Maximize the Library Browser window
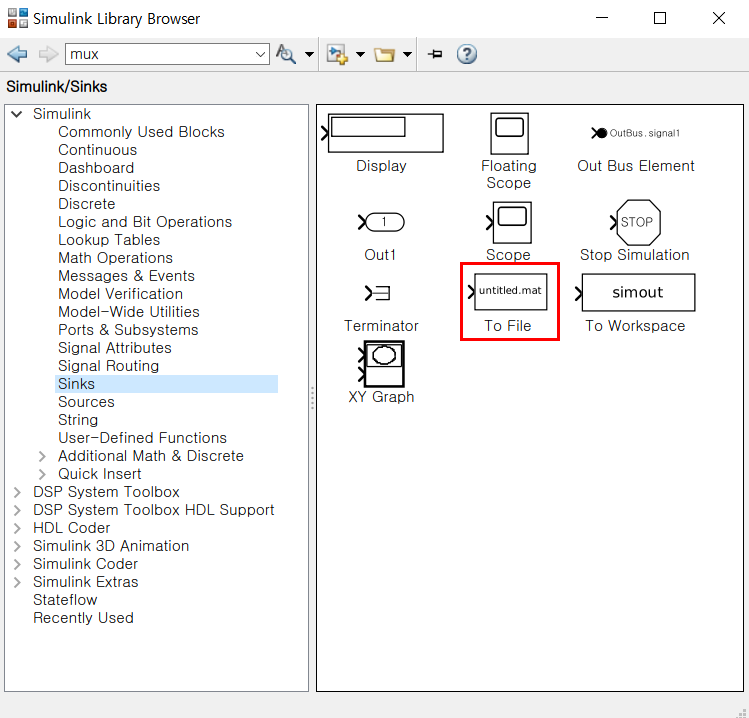The image size is (749, 718). coord(660,18)
